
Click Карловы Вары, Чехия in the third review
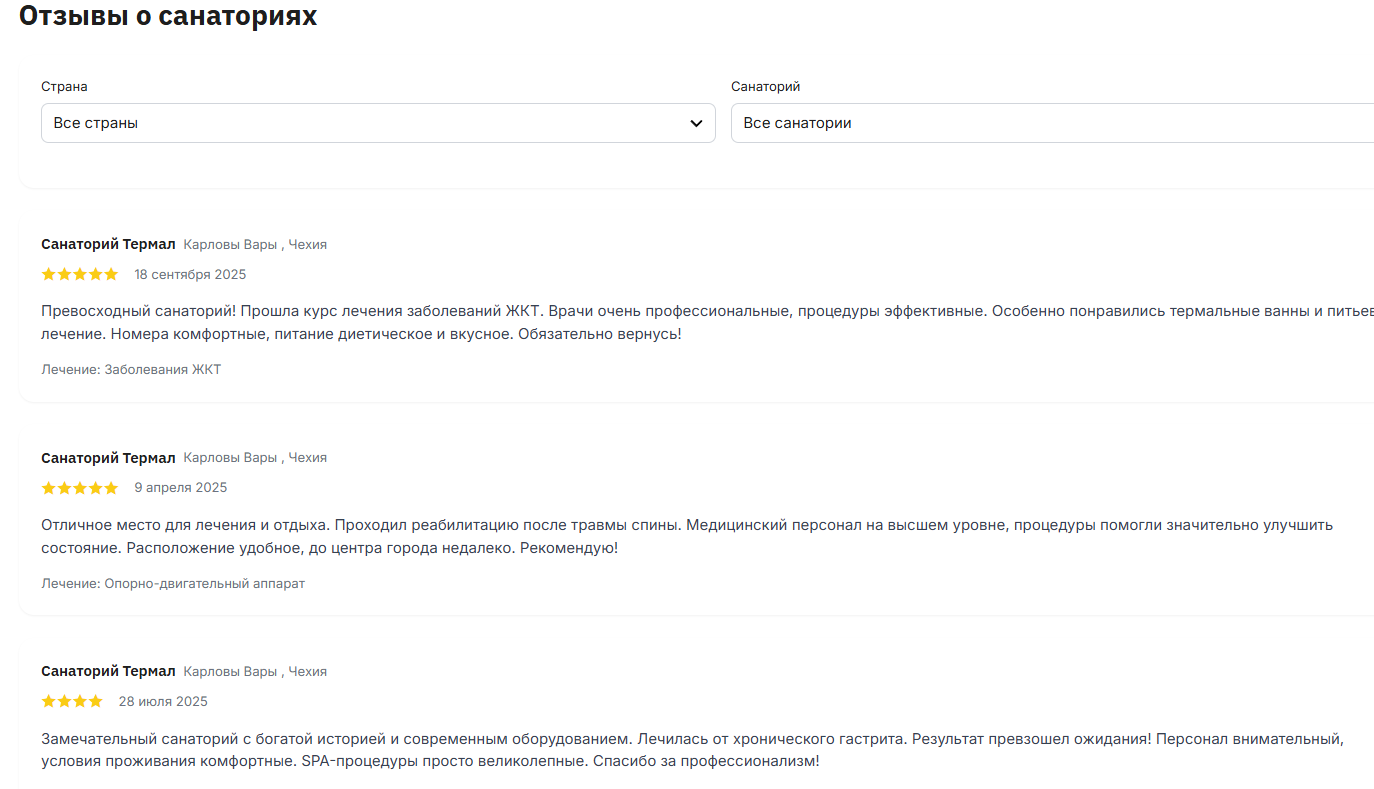(255, 672)
